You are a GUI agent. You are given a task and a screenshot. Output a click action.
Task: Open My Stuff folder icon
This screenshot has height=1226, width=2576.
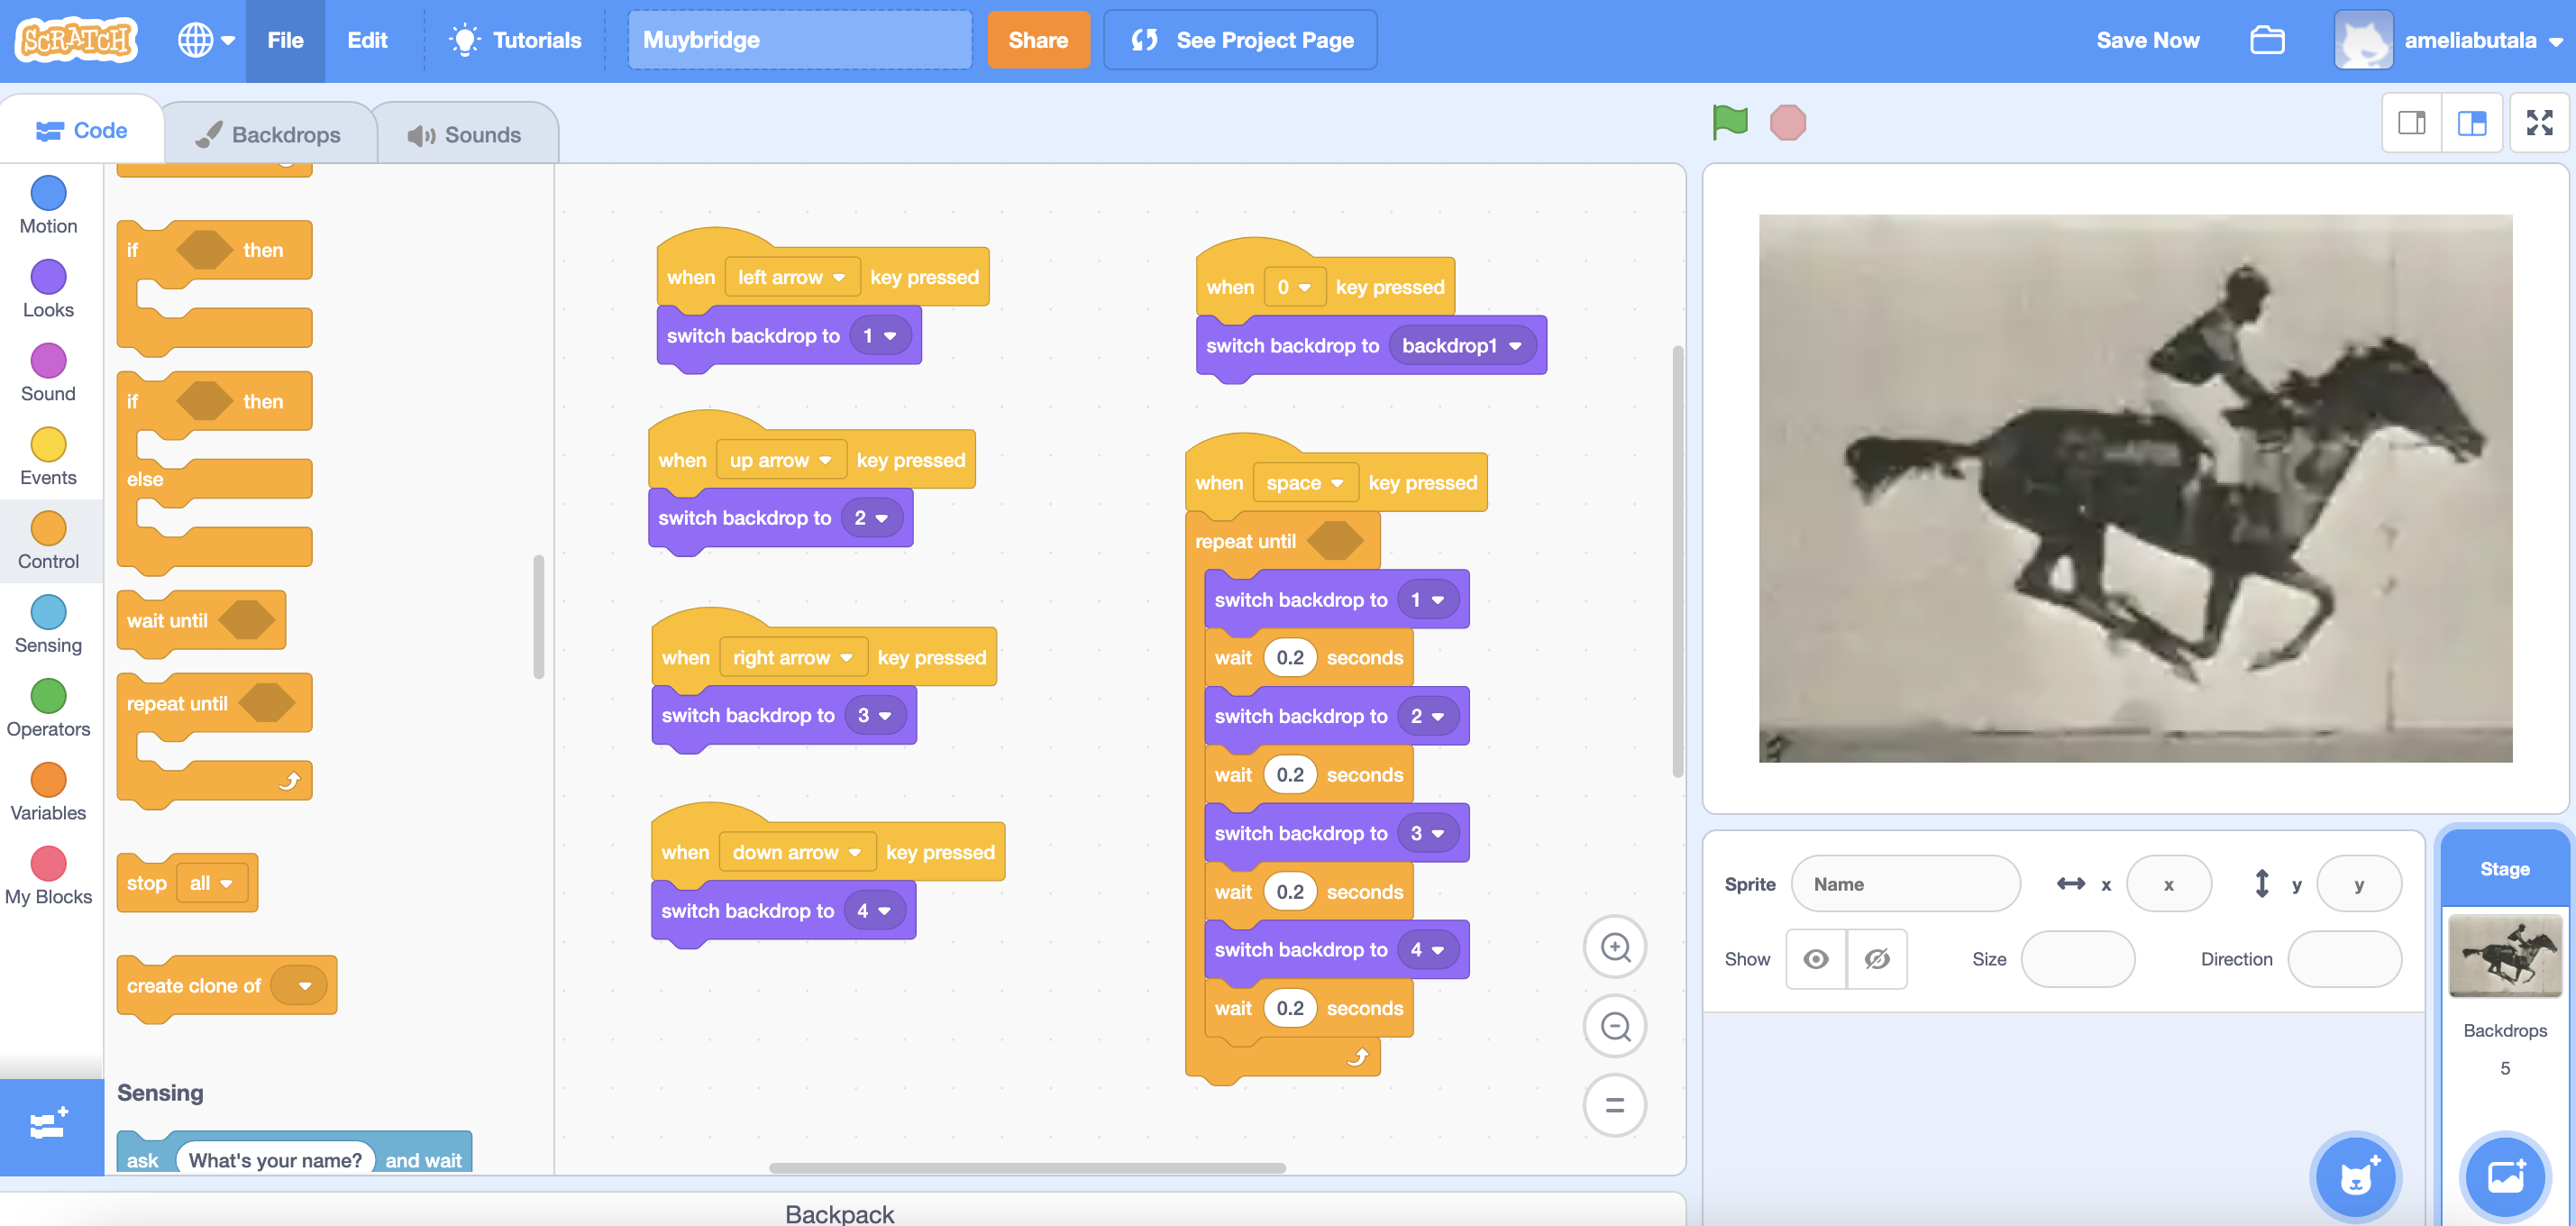point(2266,40)
